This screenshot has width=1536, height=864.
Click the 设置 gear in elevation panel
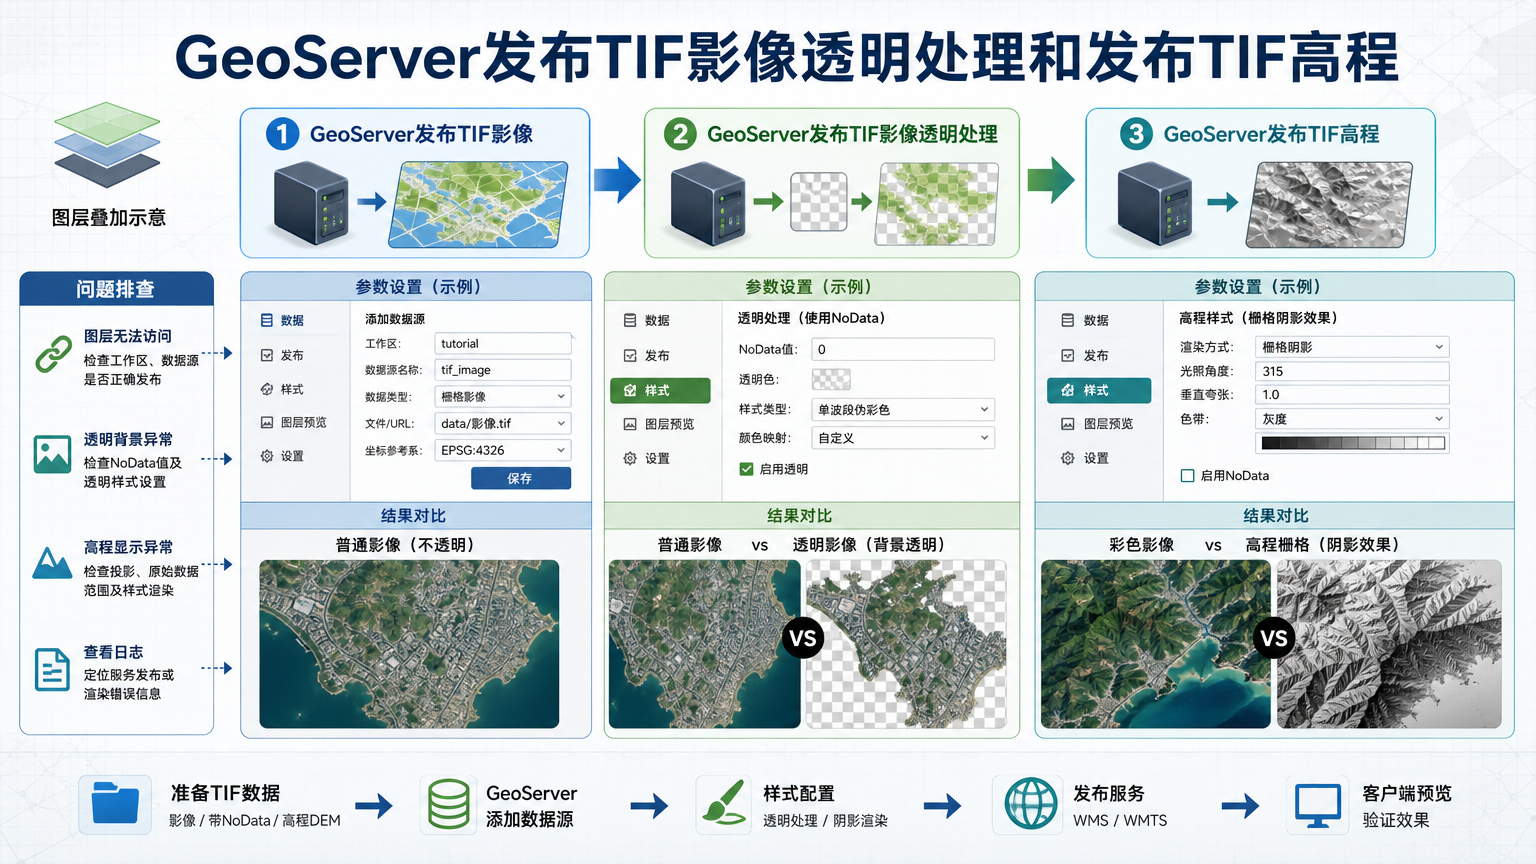point(1067,458)
